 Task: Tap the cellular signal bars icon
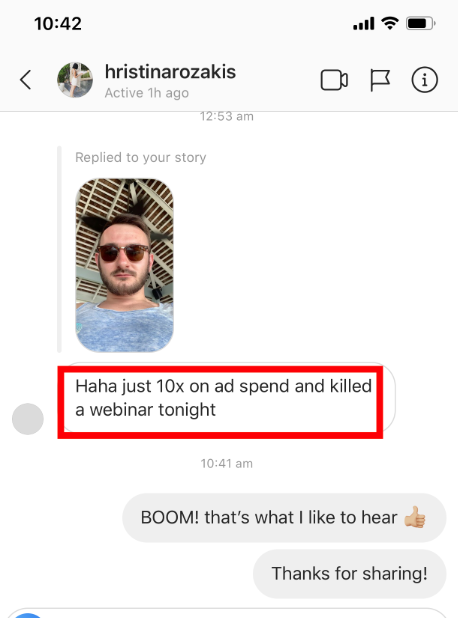[x=363, y=24]
